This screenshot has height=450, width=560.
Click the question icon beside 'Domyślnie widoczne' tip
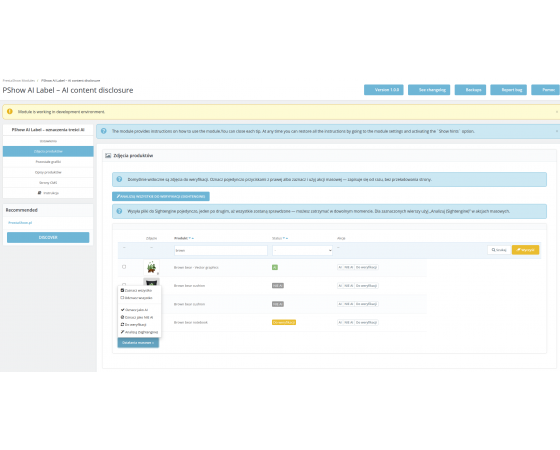click(119, 179)
